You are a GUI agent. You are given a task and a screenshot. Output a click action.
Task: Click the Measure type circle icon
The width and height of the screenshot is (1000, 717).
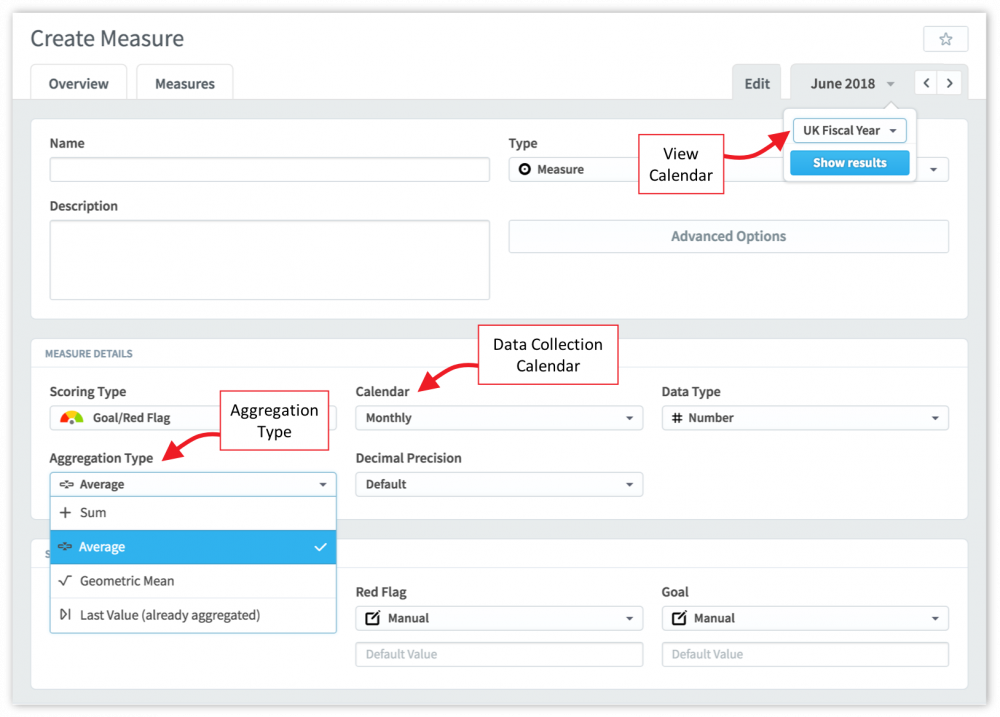click(524, 170)
